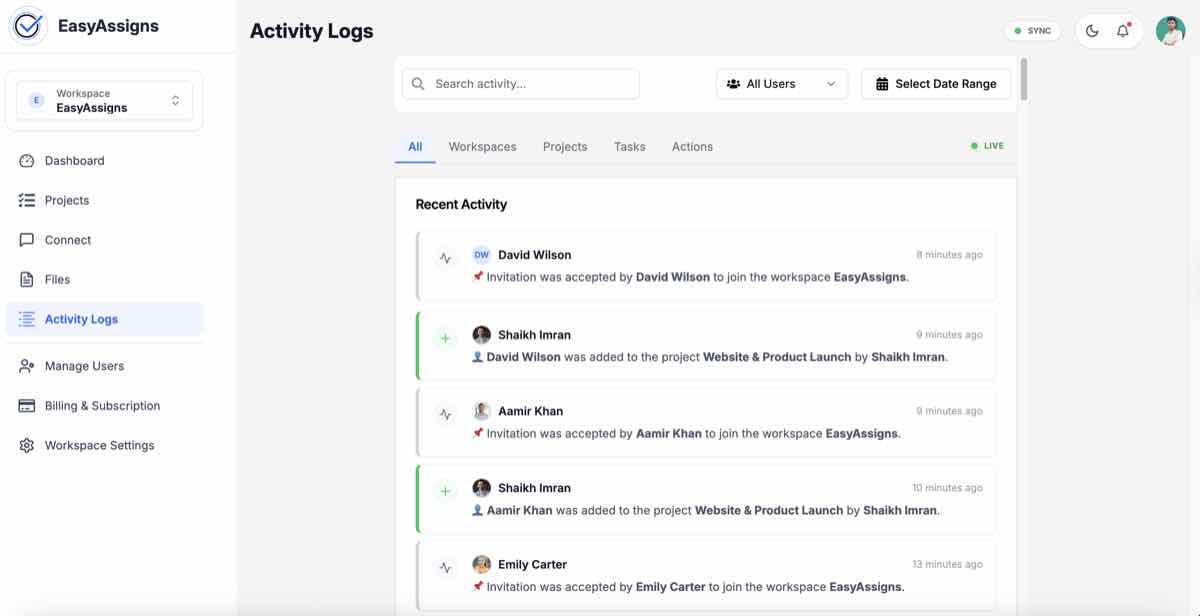Toggle the LIVE activity indicator
The width and height of the screenshot is (1200, 616).
[x=986, y=145]
